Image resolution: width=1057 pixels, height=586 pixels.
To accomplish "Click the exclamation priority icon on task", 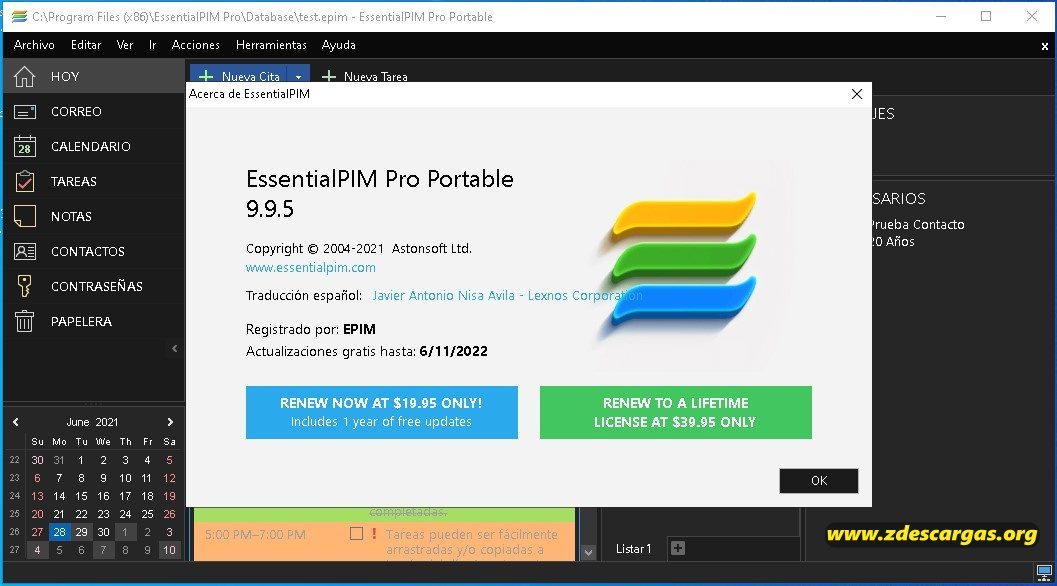I will pyautogui.click(x=374, y=533).
